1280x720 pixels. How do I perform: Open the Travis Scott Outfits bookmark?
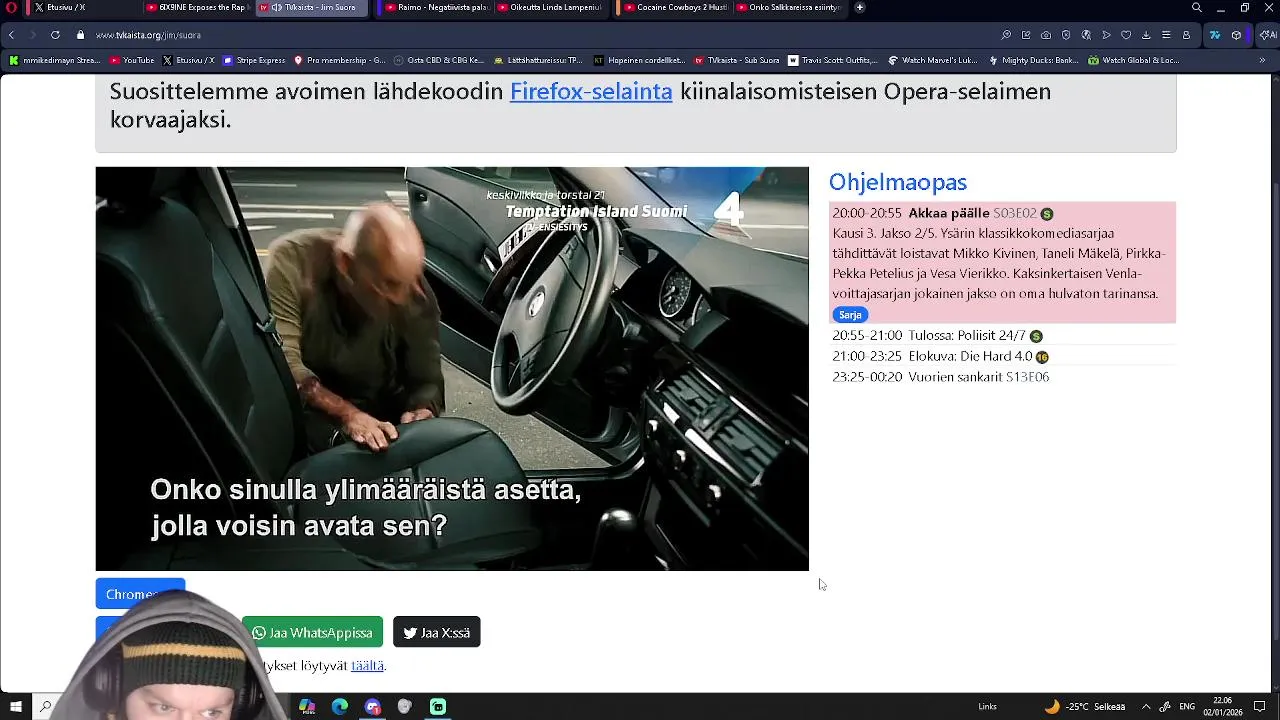click(x=832, y=60)
